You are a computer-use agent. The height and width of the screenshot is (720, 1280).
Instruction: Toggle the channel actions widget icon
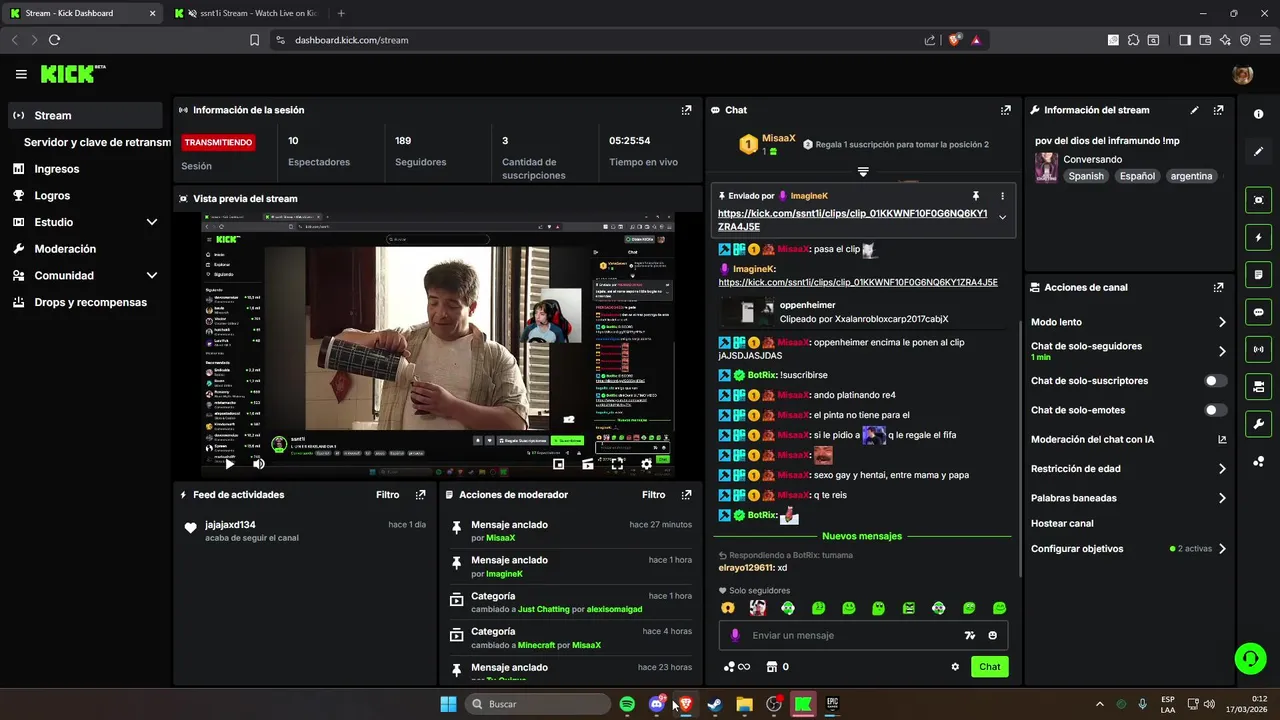click(1259, 386)
